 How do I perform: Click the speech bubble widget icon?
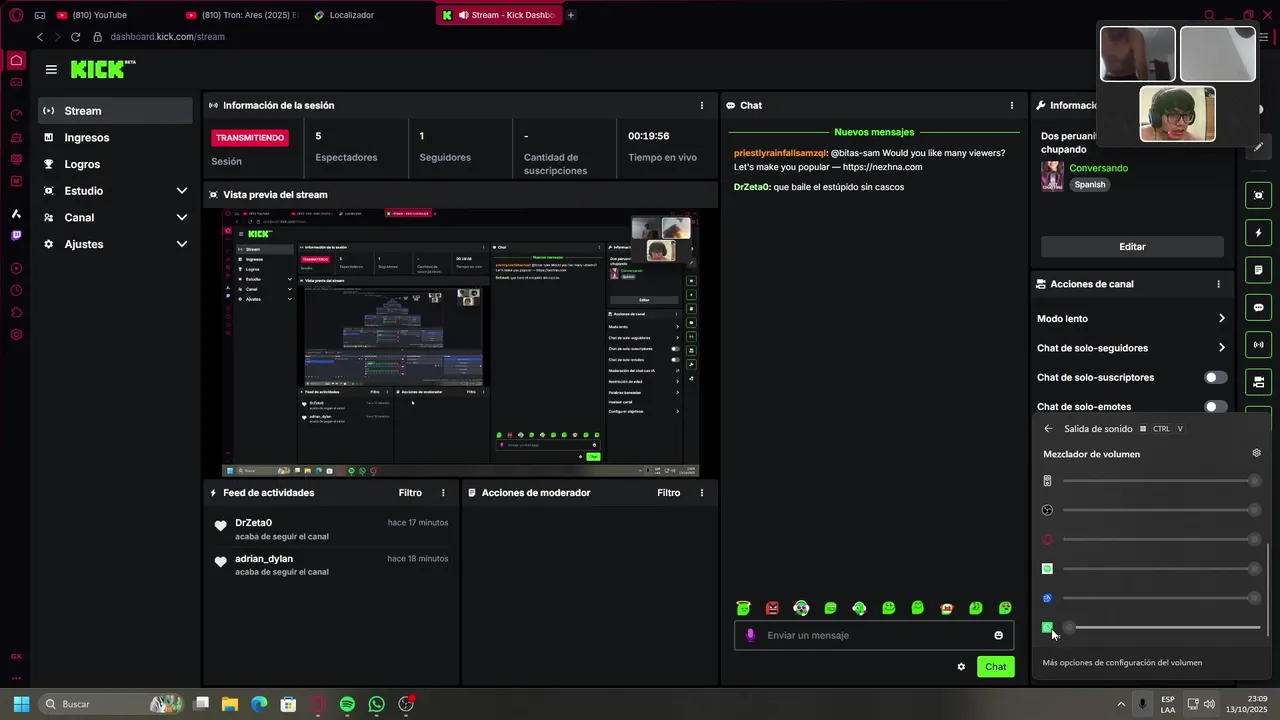pos(1259,308)
